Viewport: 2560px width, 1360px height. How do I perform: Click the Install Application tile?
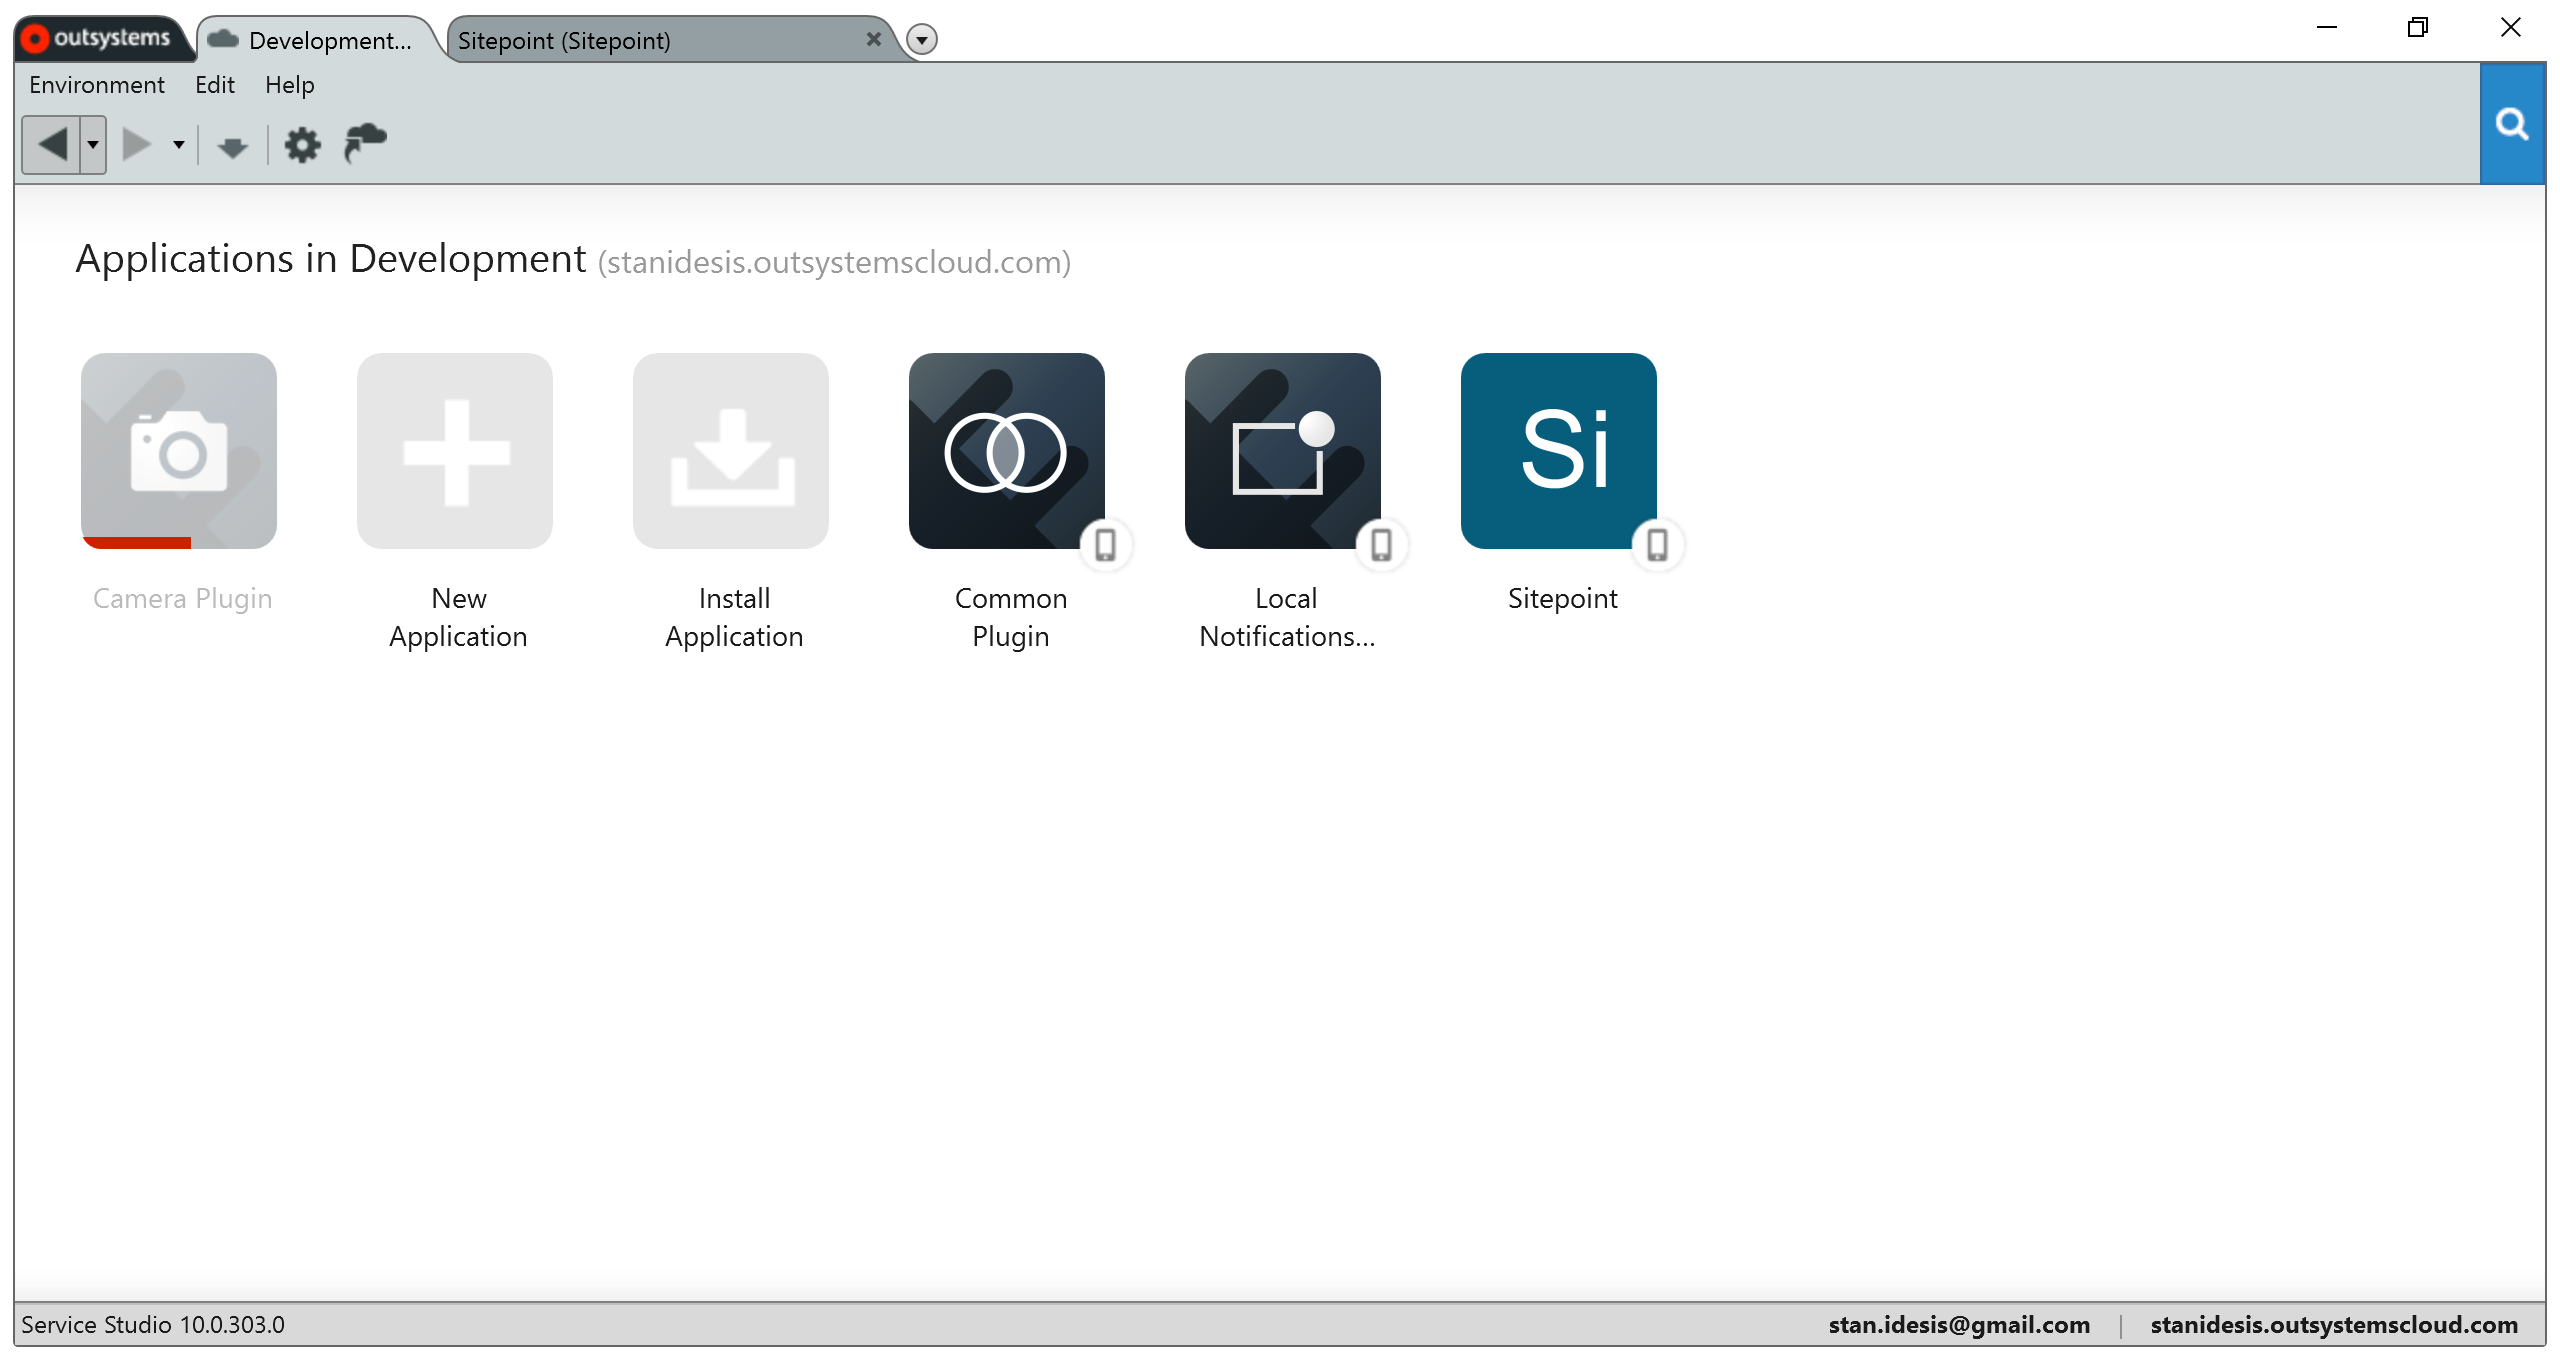(x=731, y=451)
